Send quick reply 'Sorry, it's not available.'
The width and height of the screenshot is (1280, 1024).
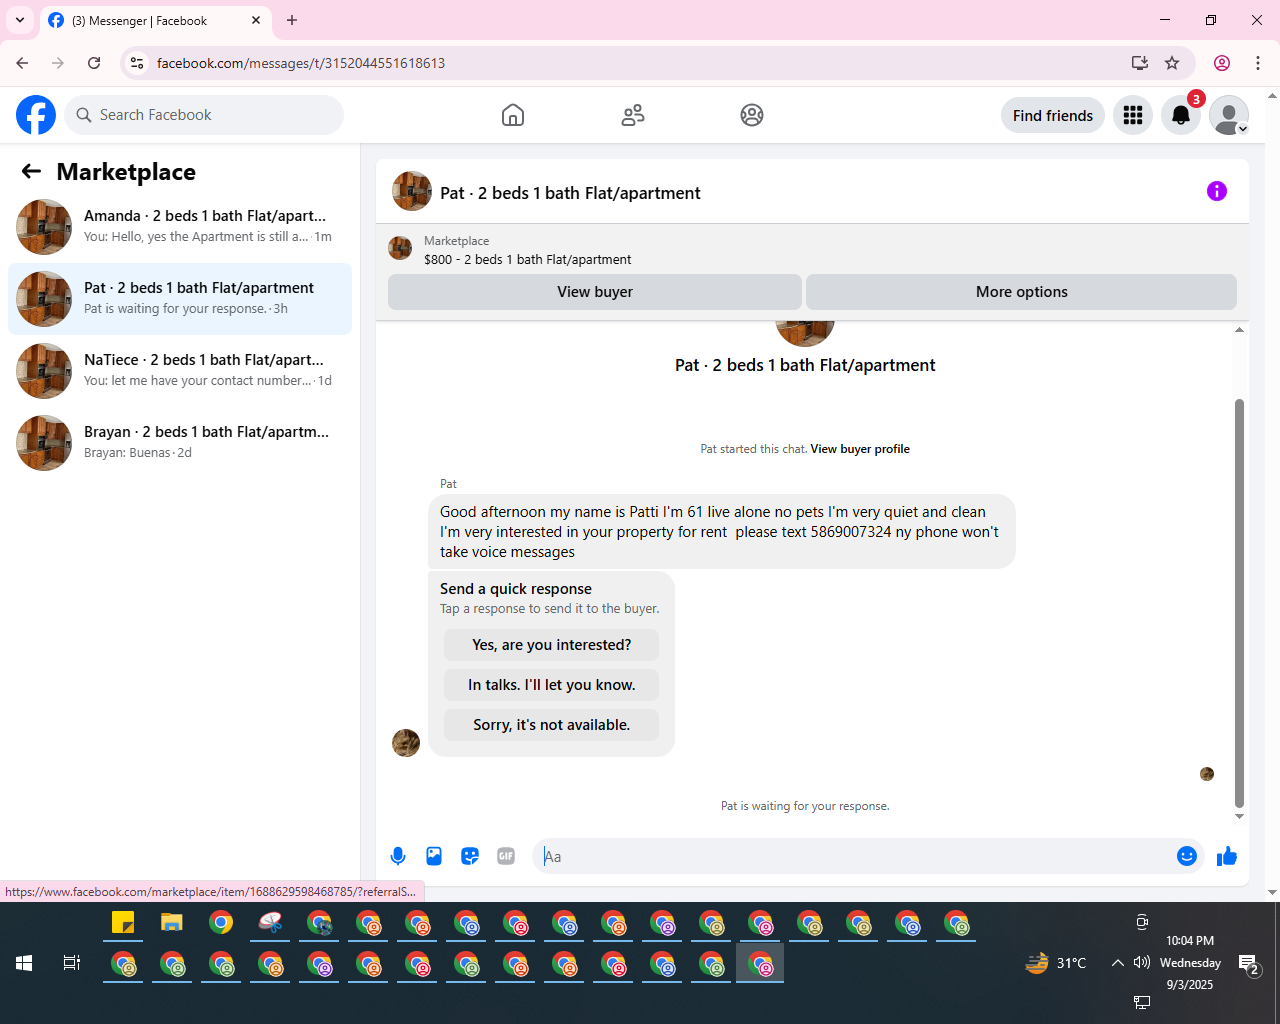(x=551, y=725)
